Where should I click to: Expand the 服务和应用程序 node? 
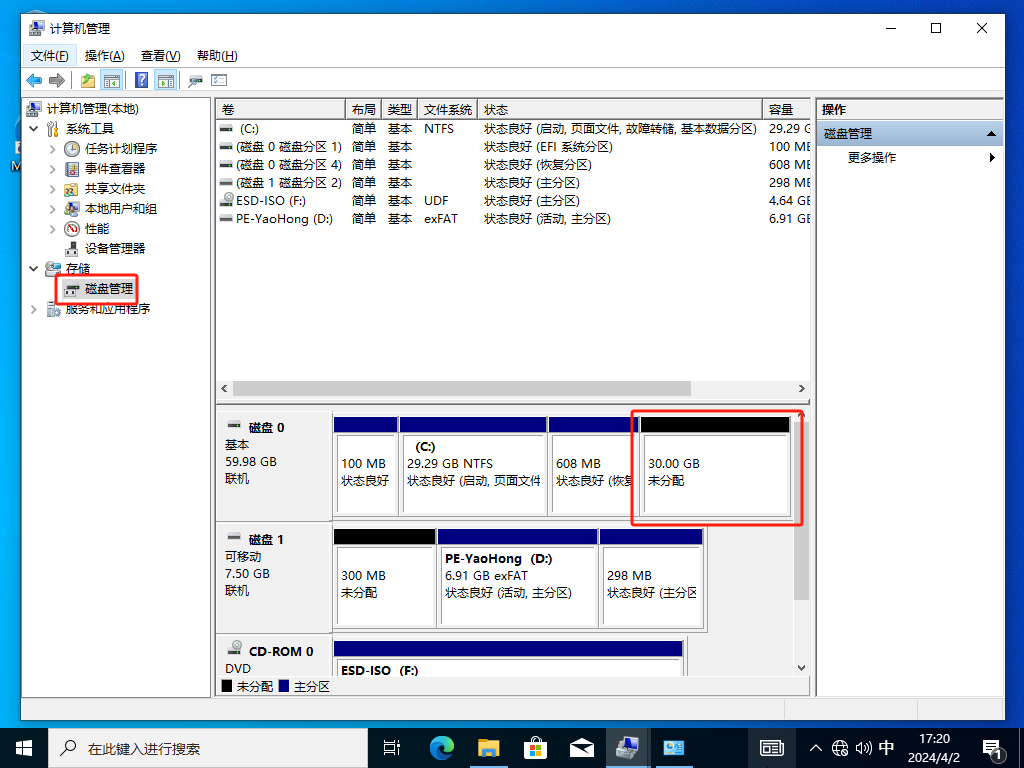coord(34,309)
